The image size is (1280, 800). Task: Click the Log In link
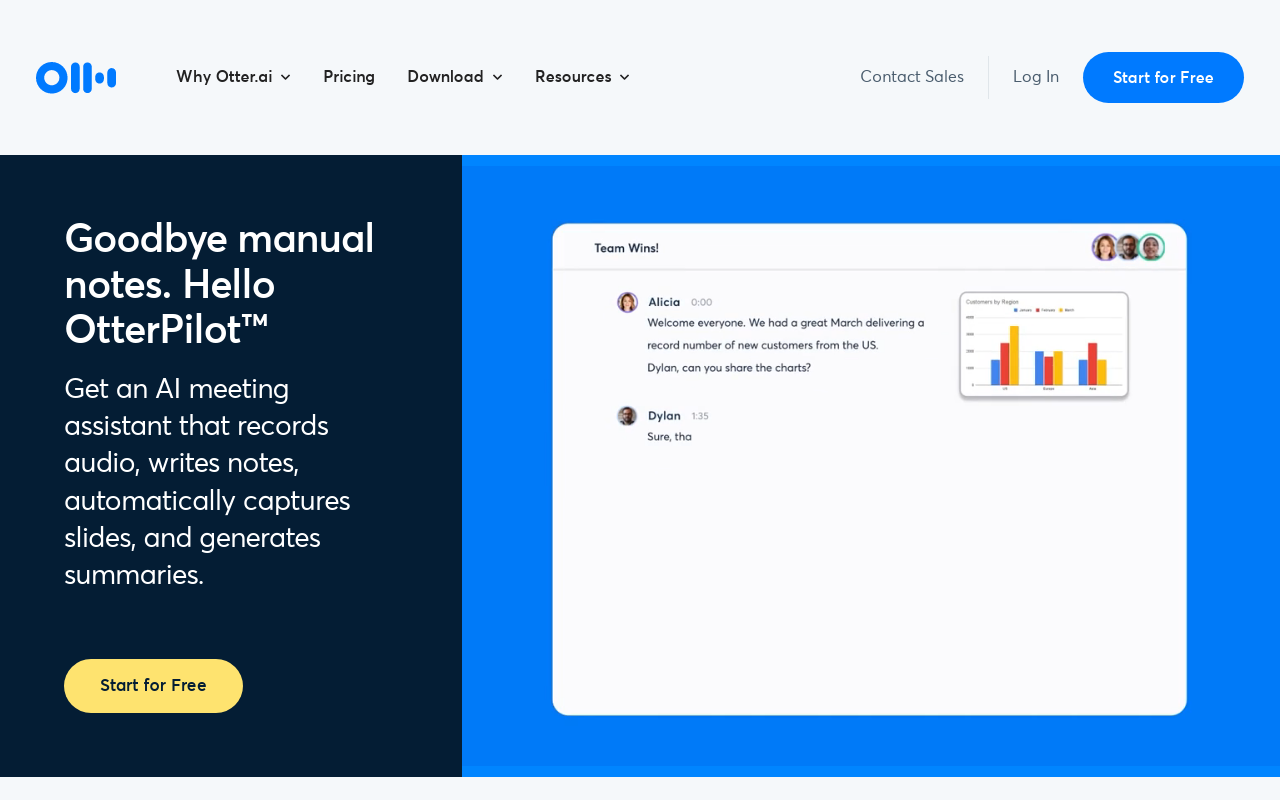(1036, 75)
